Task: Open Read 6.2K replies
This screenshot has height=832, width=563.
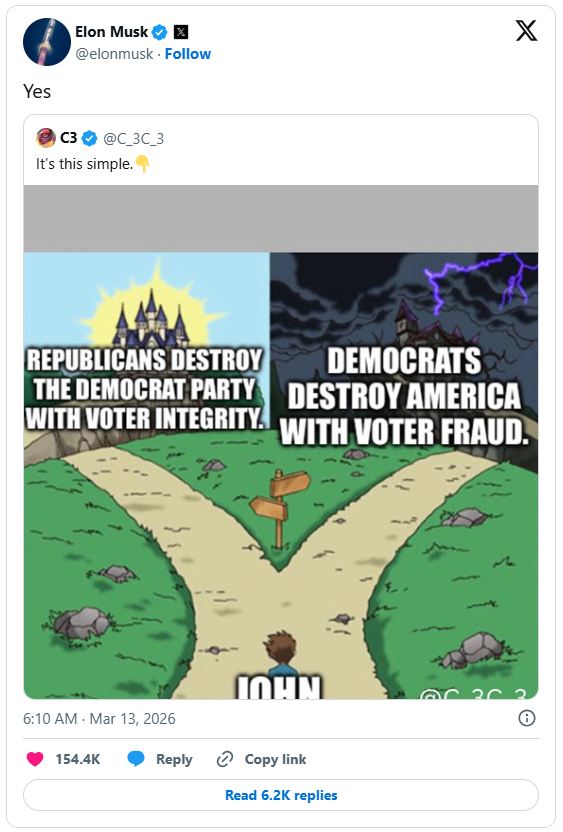Action: (x=281, y=795)
